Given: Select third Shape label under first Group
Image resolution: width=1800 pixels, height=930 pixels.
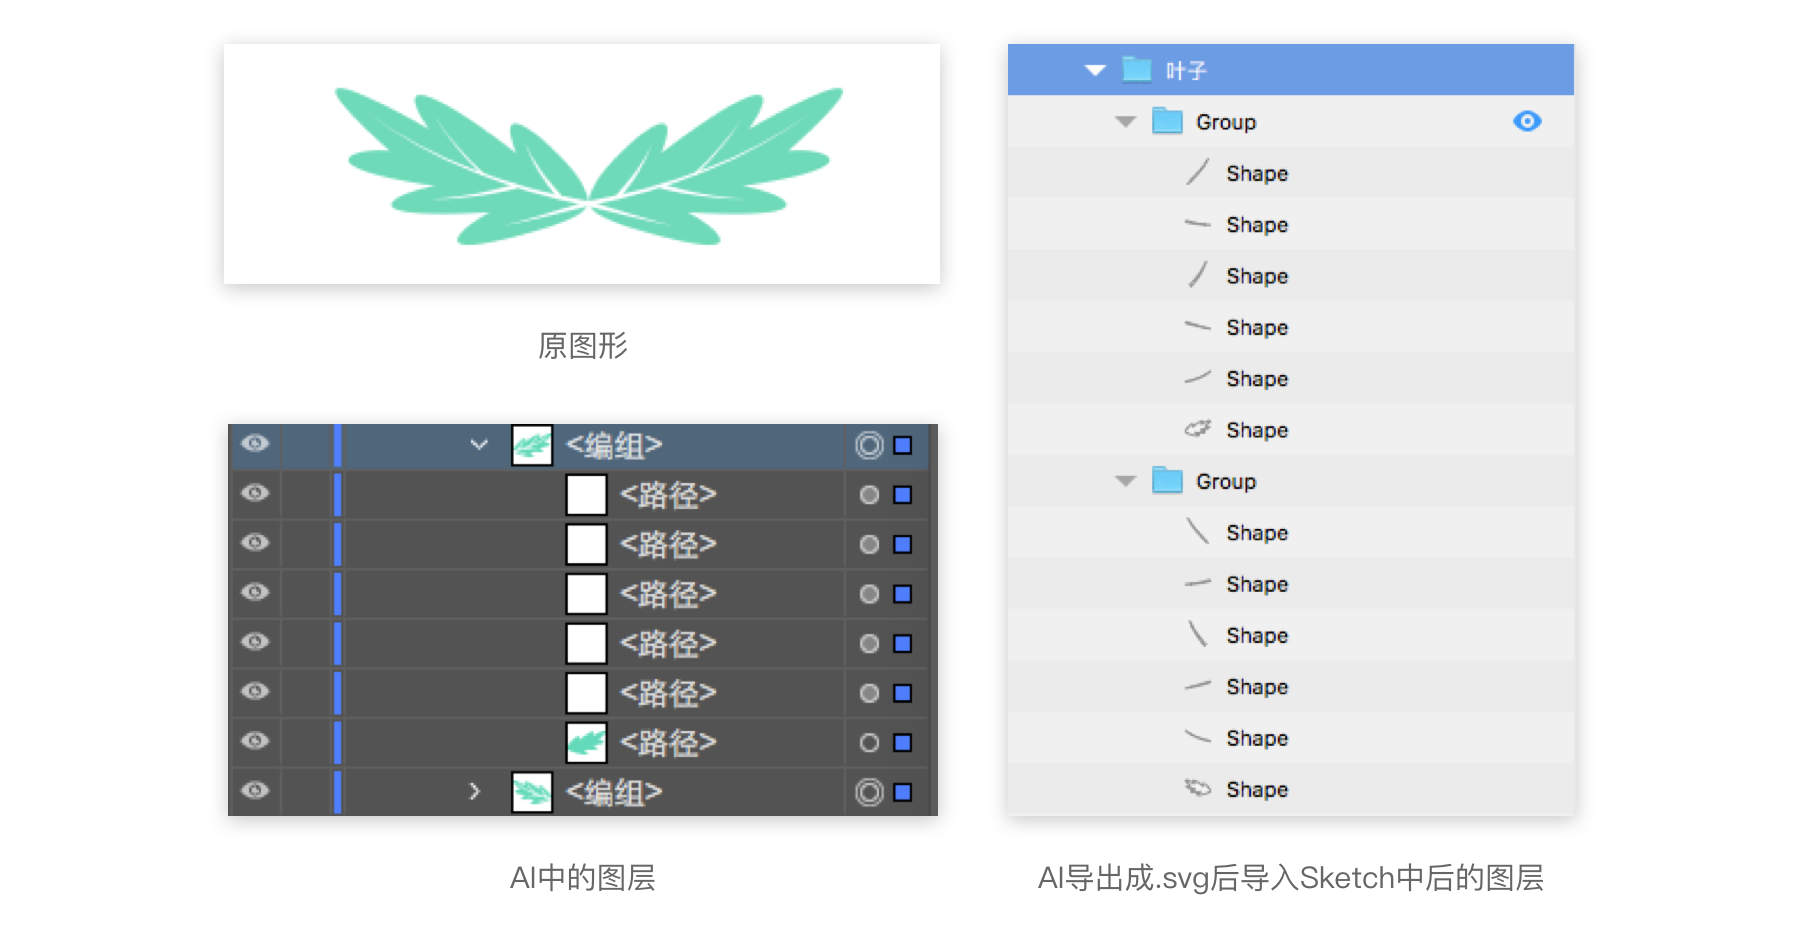Looking at the screenshot, I should click(1257, 275).
